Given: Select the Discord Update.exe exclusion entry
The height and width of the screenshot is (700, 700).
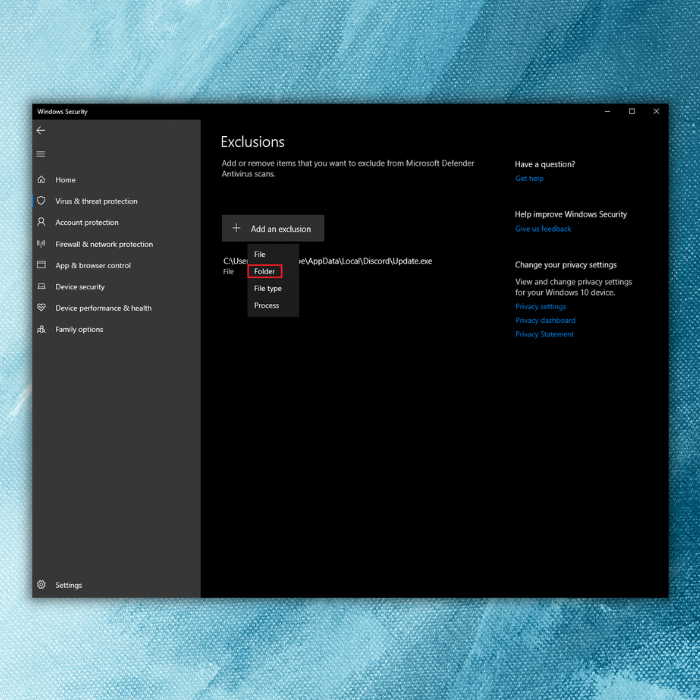Looking at the screenshot, I should [328, 266].
